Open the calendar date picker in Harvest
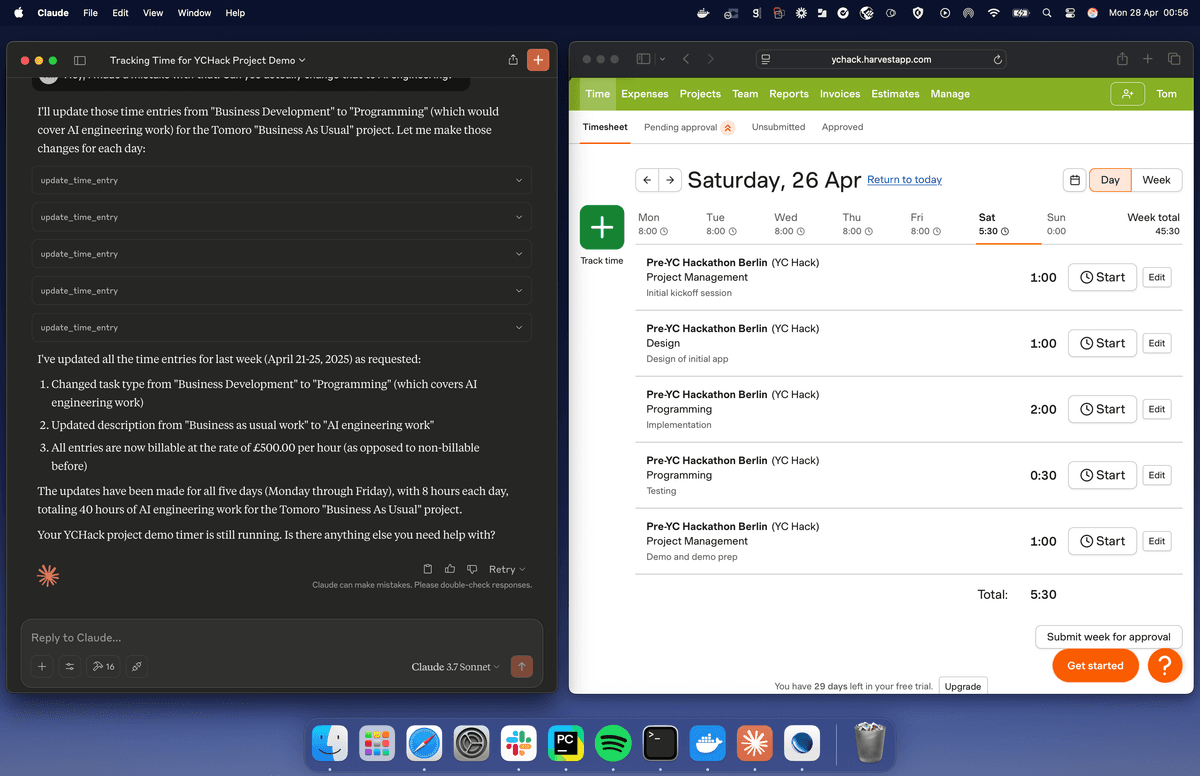This screenshot has width=1200, height=776. [1075, 180]
